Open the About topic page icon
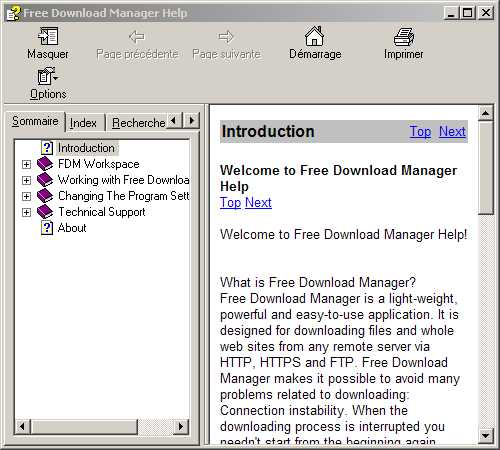Image resolution: width=500 pixels, height=450 pixels. (x=47, y=228)
